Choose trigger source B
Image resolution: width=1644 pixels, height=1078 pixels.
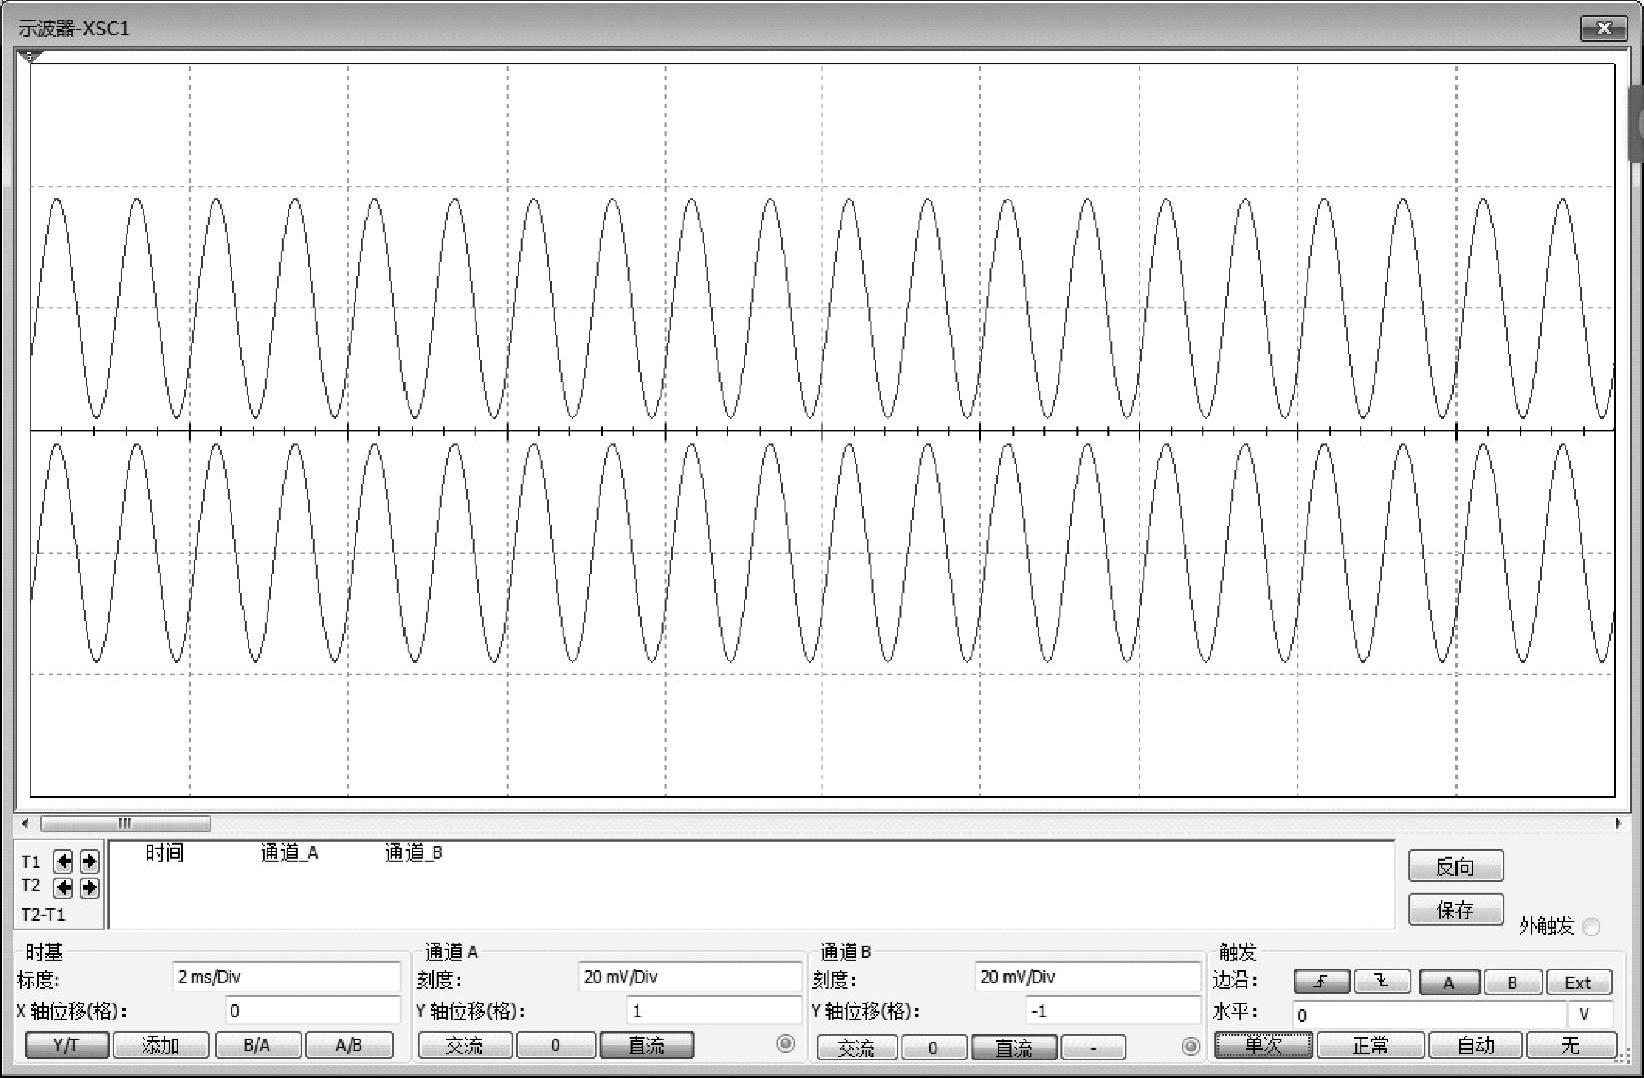click(1512, 982)
